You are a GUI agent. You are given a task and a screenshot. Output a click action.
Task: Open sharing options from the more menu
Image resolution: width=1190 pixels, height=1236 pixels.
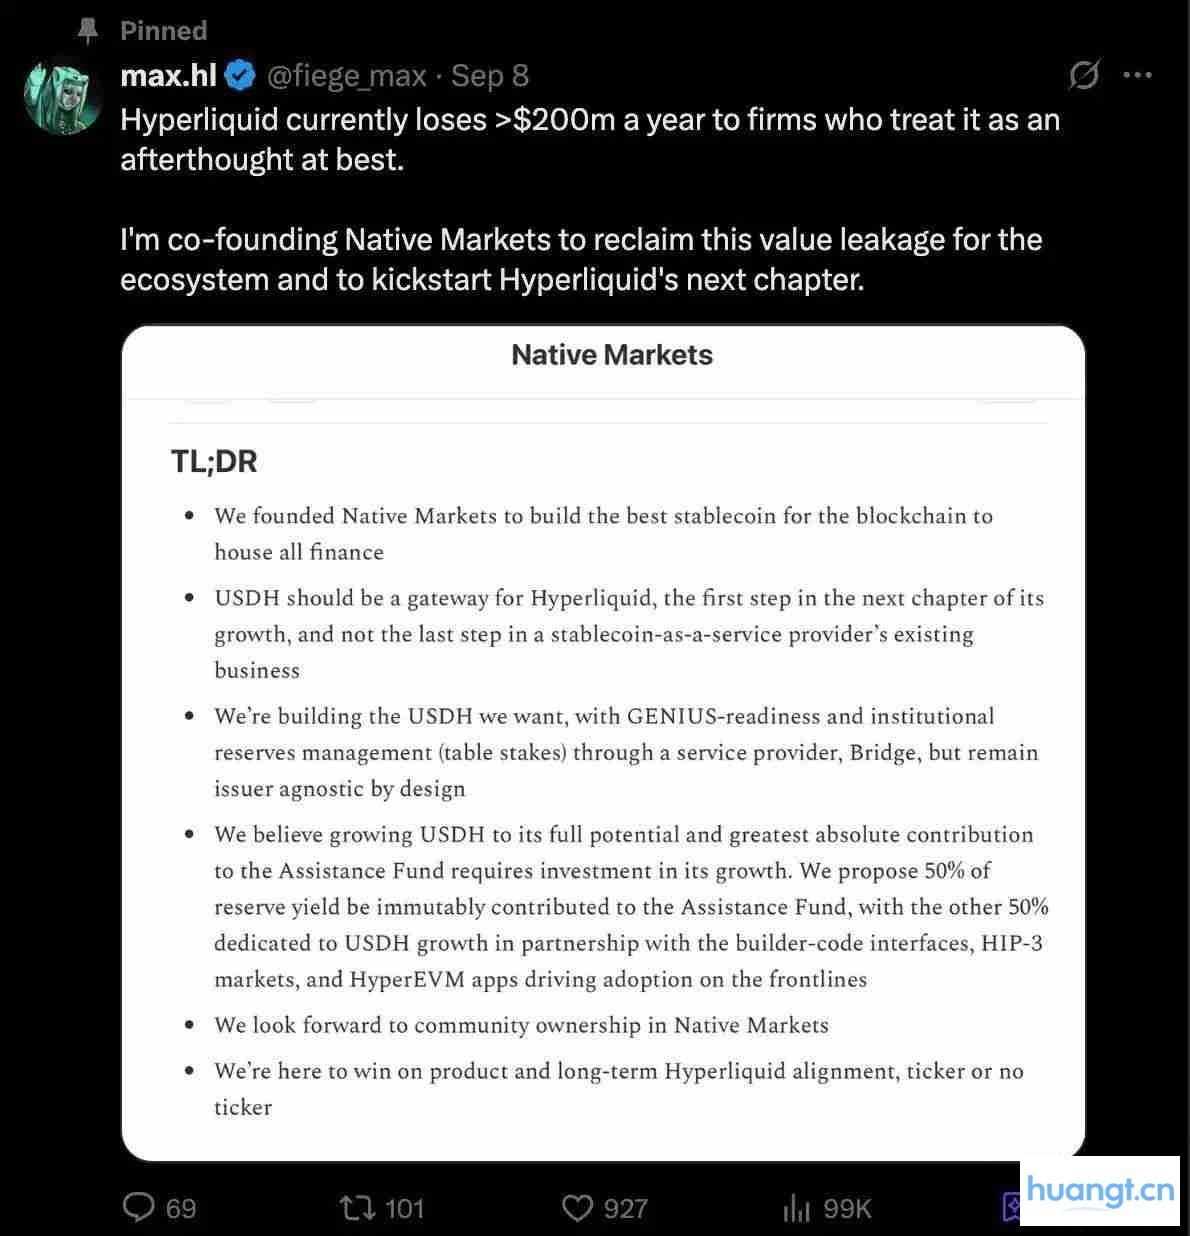1138,74
